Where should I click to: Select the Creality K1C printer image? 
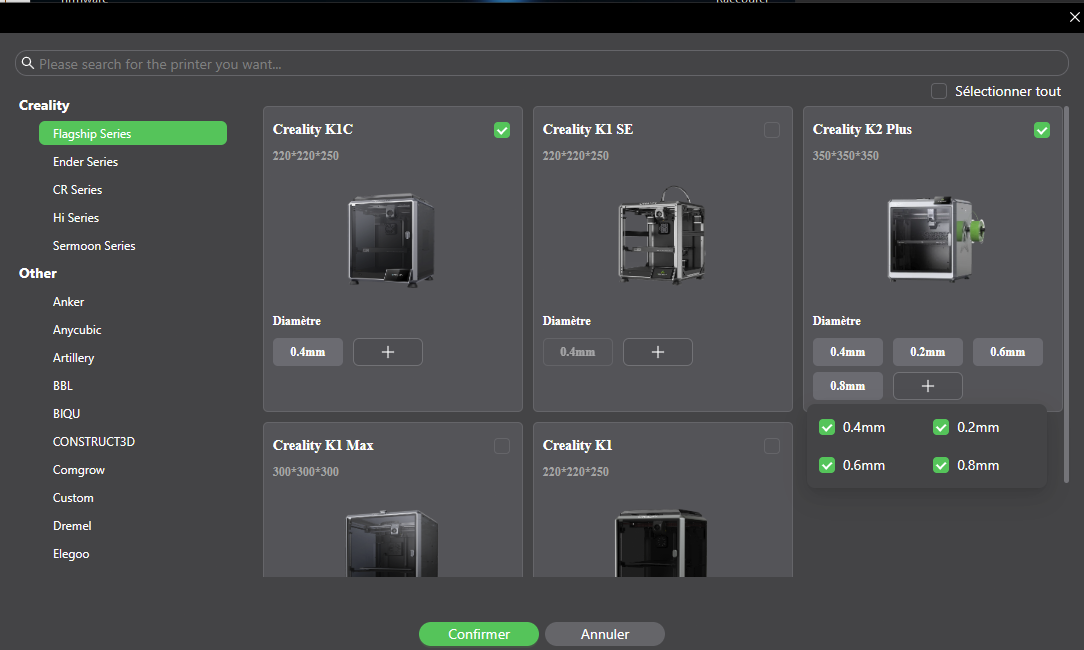(391, 239)
